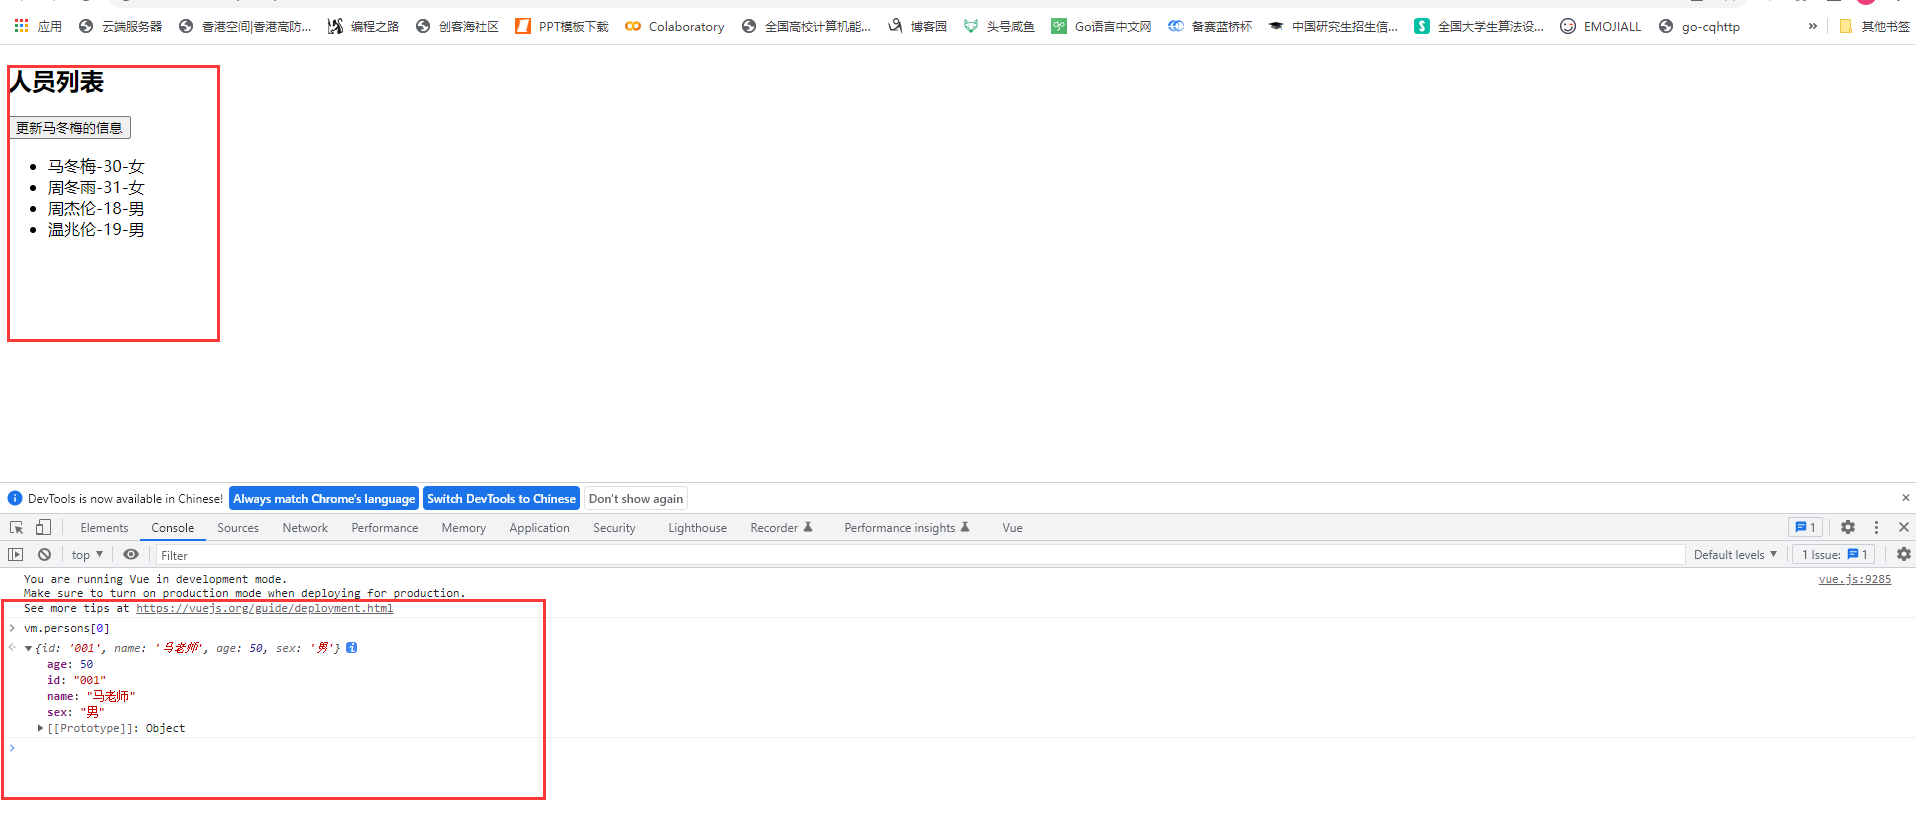The width and height of the screenshot is (1916, 835).
Task: Toggle the console sidebar icon
Action: click(x=15, y=554)
